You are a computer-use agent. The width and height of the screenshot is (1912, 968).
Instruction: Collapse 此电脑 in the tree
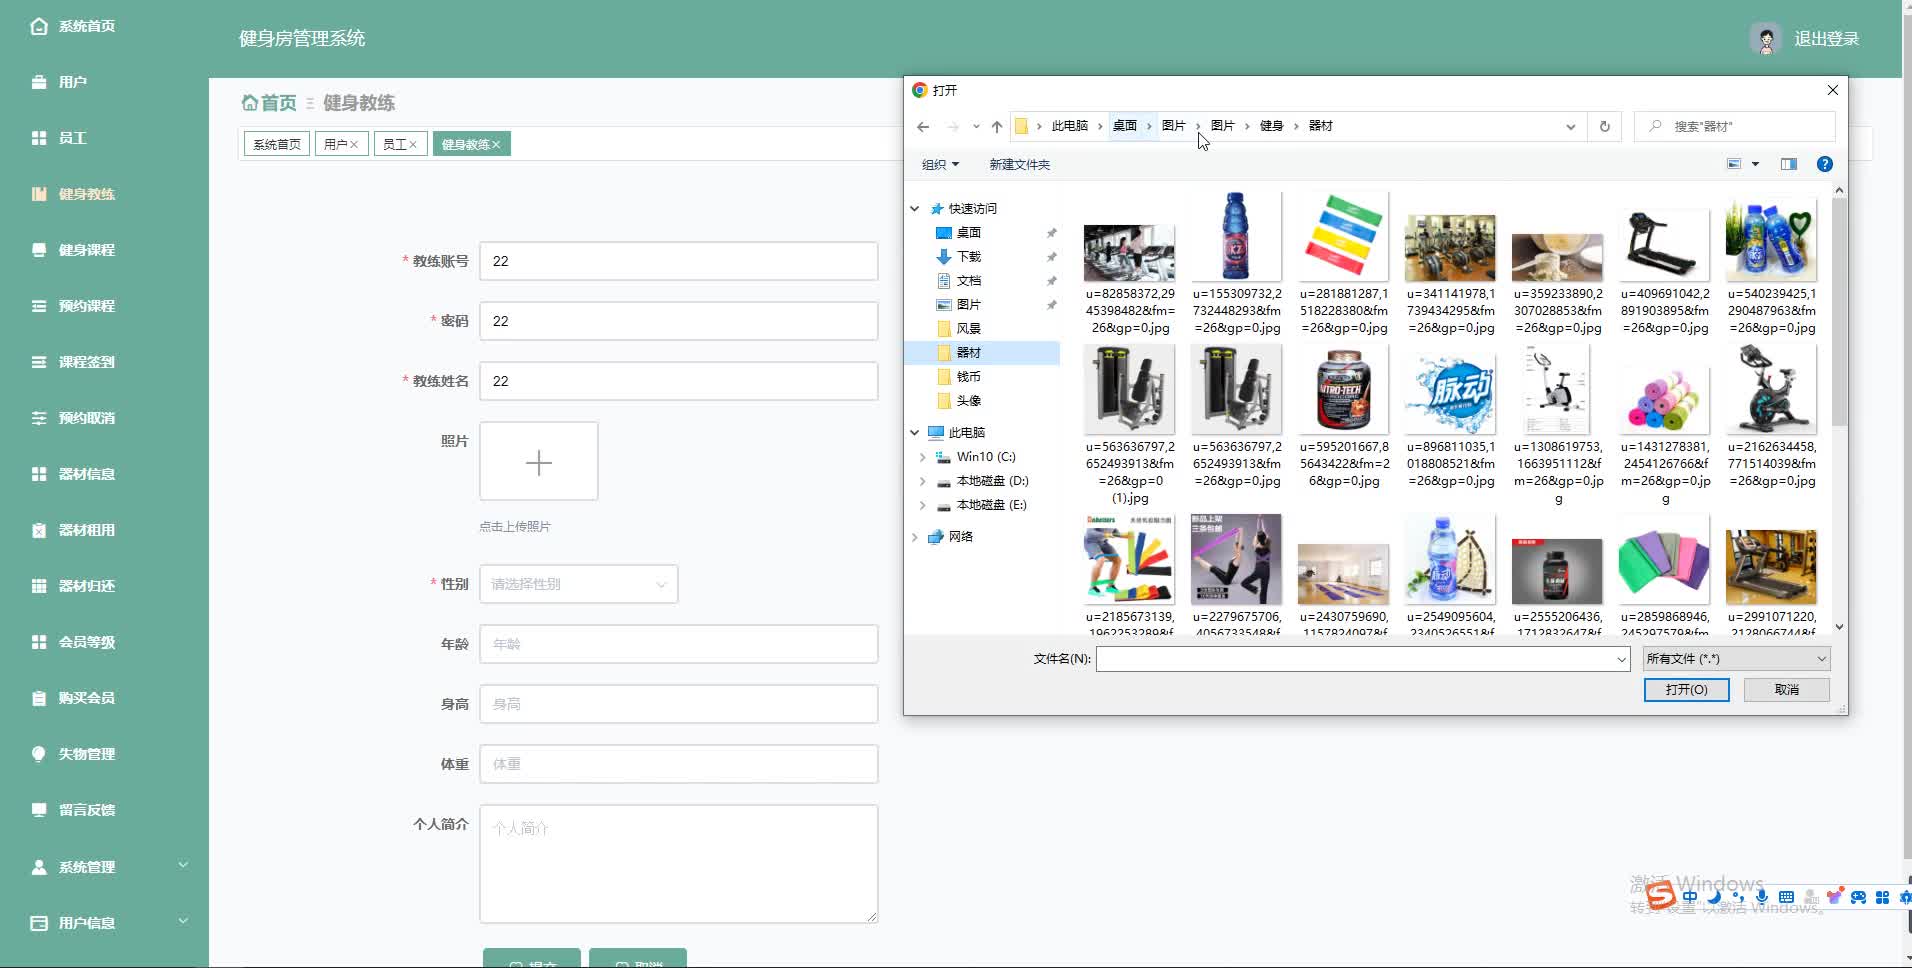click(x=914, y=433)
